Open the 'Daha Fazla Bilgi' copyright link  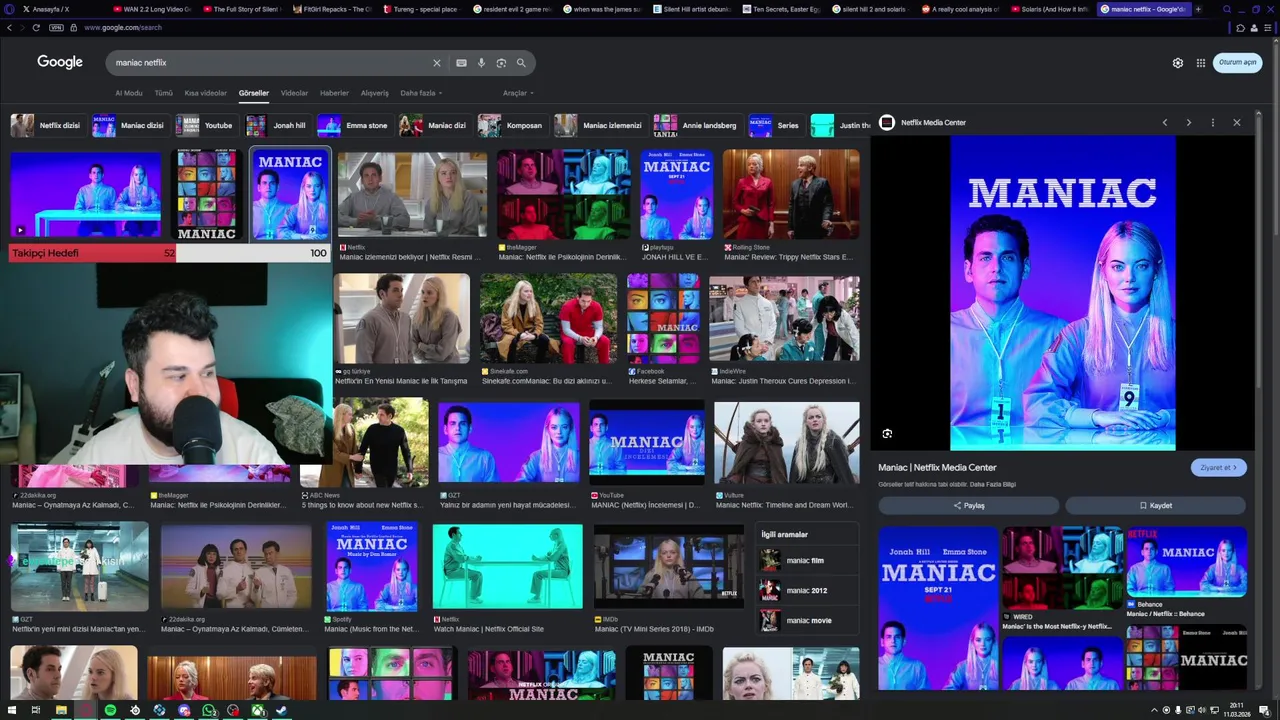[x=994, y=484]
